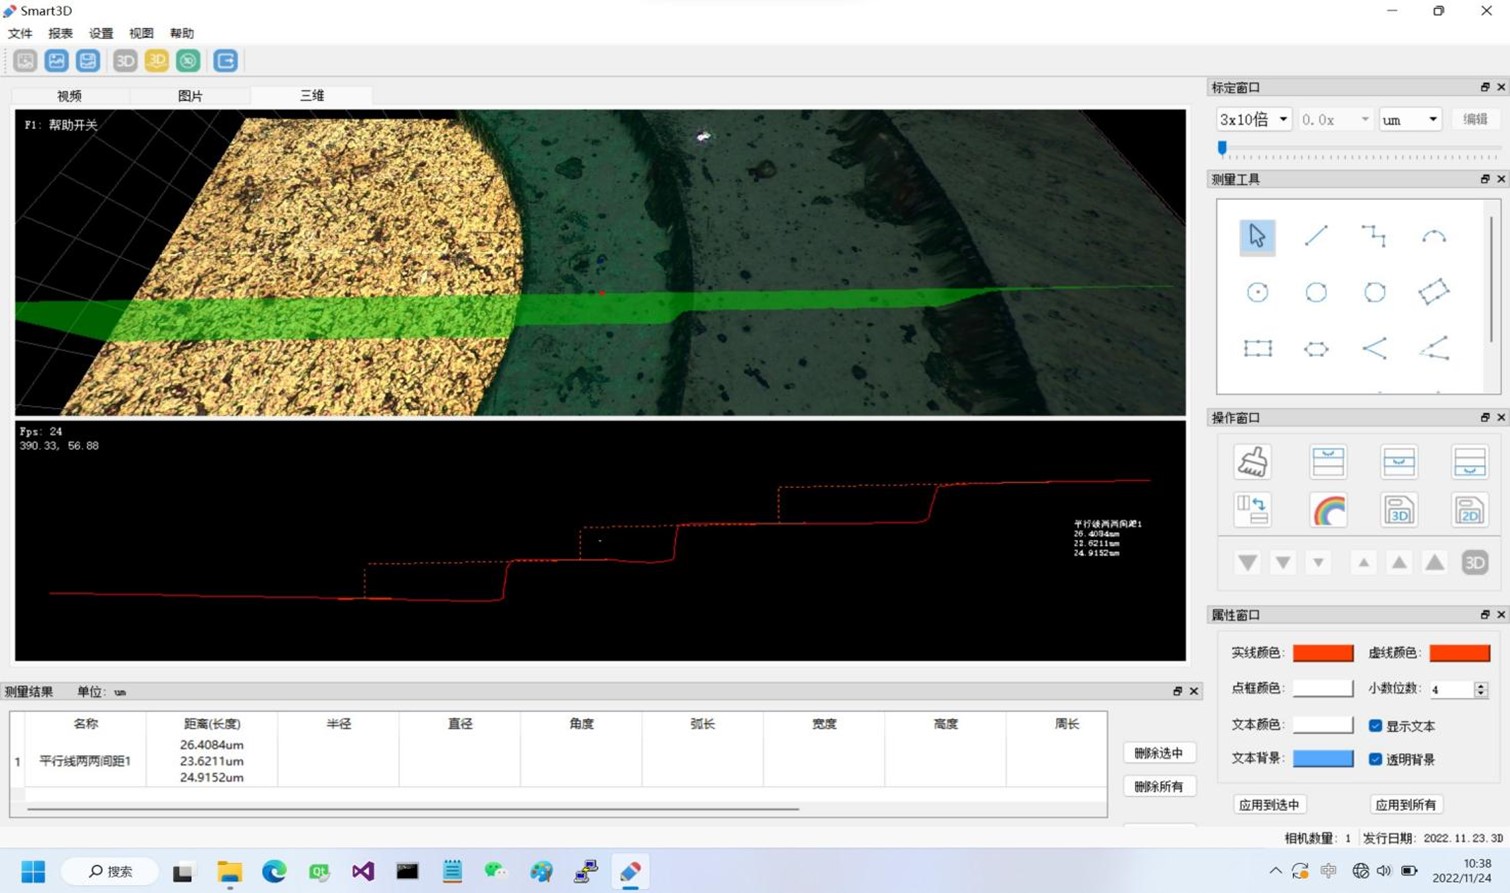Open Microsoft Edge from the taskbar
1510x893 pixels.
[x=274, y=872]
